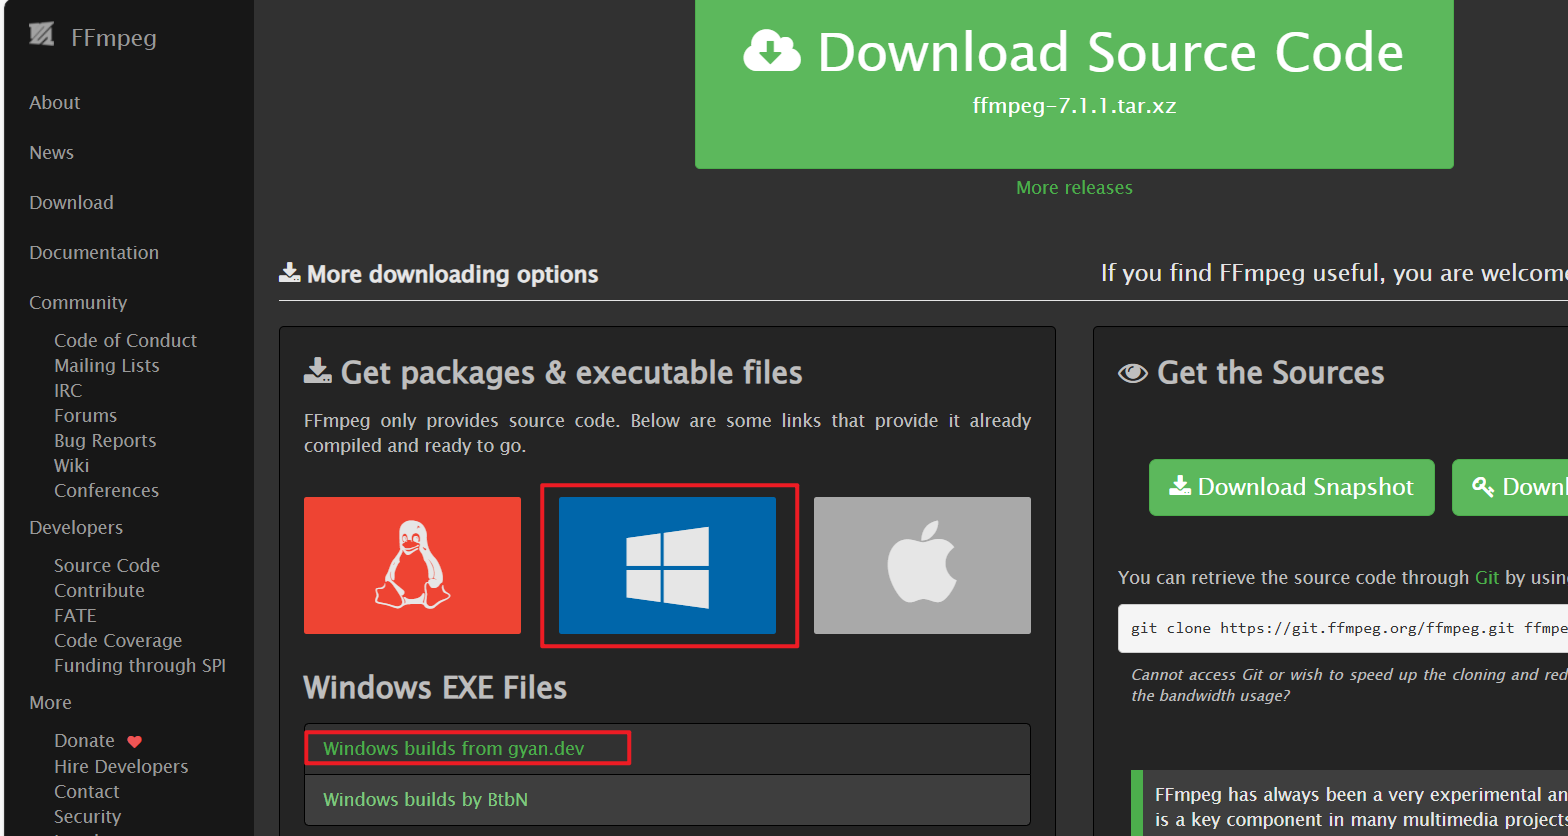
Task: Open the Contribute link
Action: click(x=99, y=591)
